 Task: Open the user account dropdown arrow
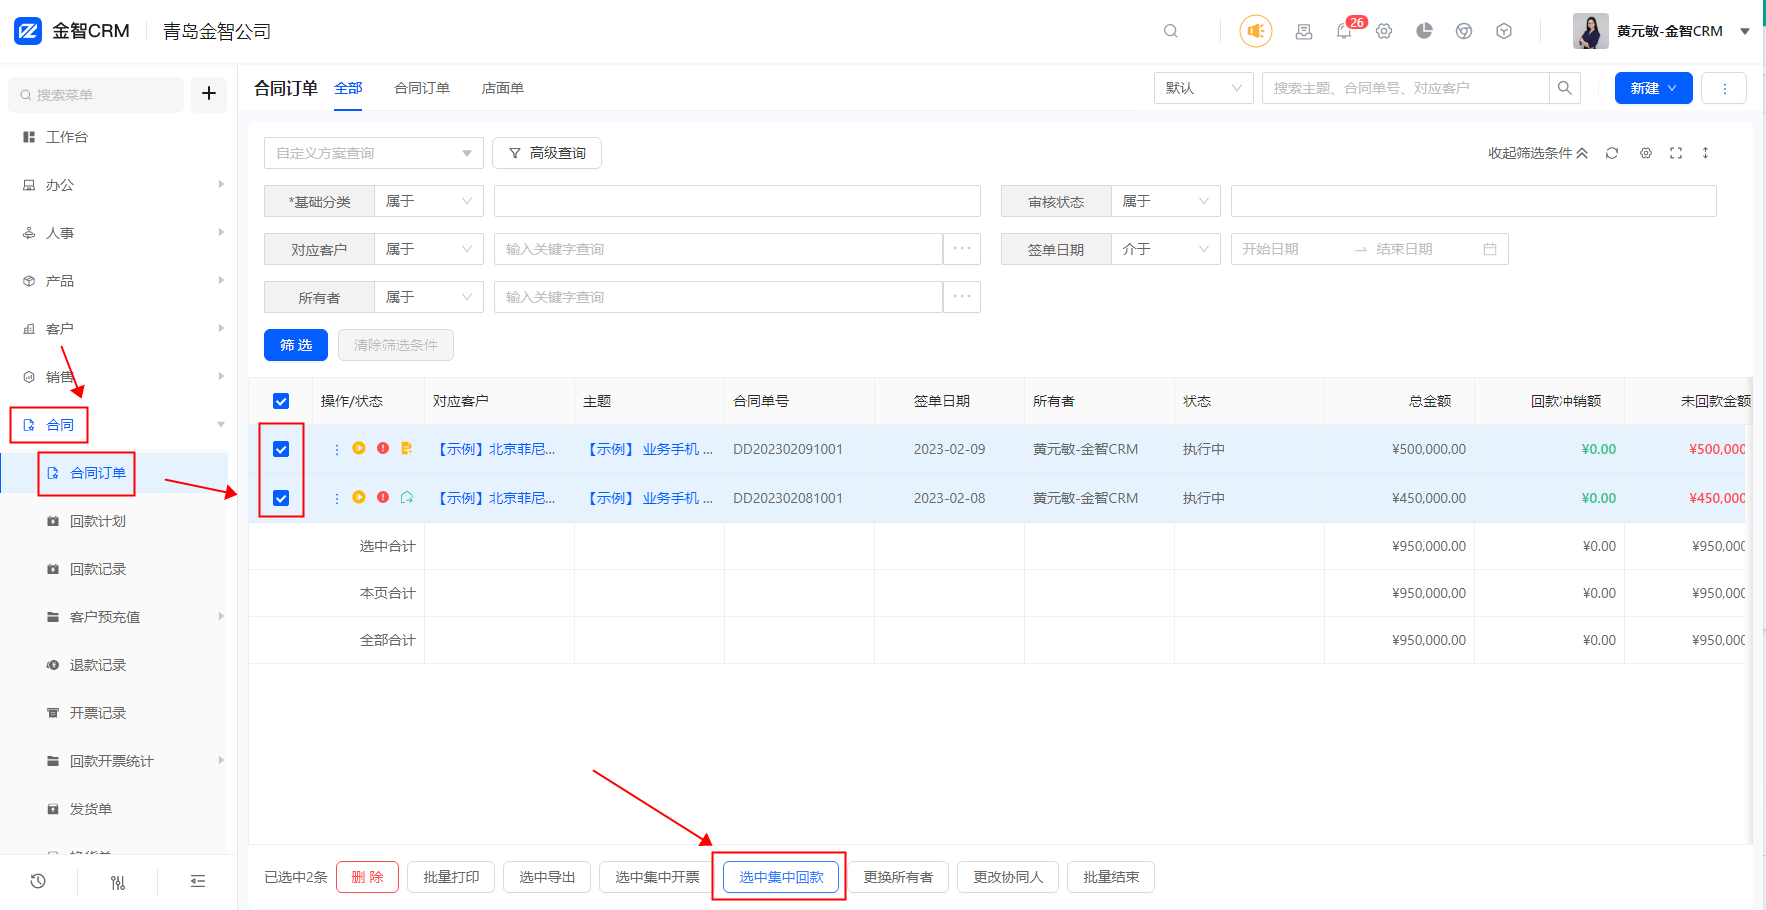pos(1745,31)
